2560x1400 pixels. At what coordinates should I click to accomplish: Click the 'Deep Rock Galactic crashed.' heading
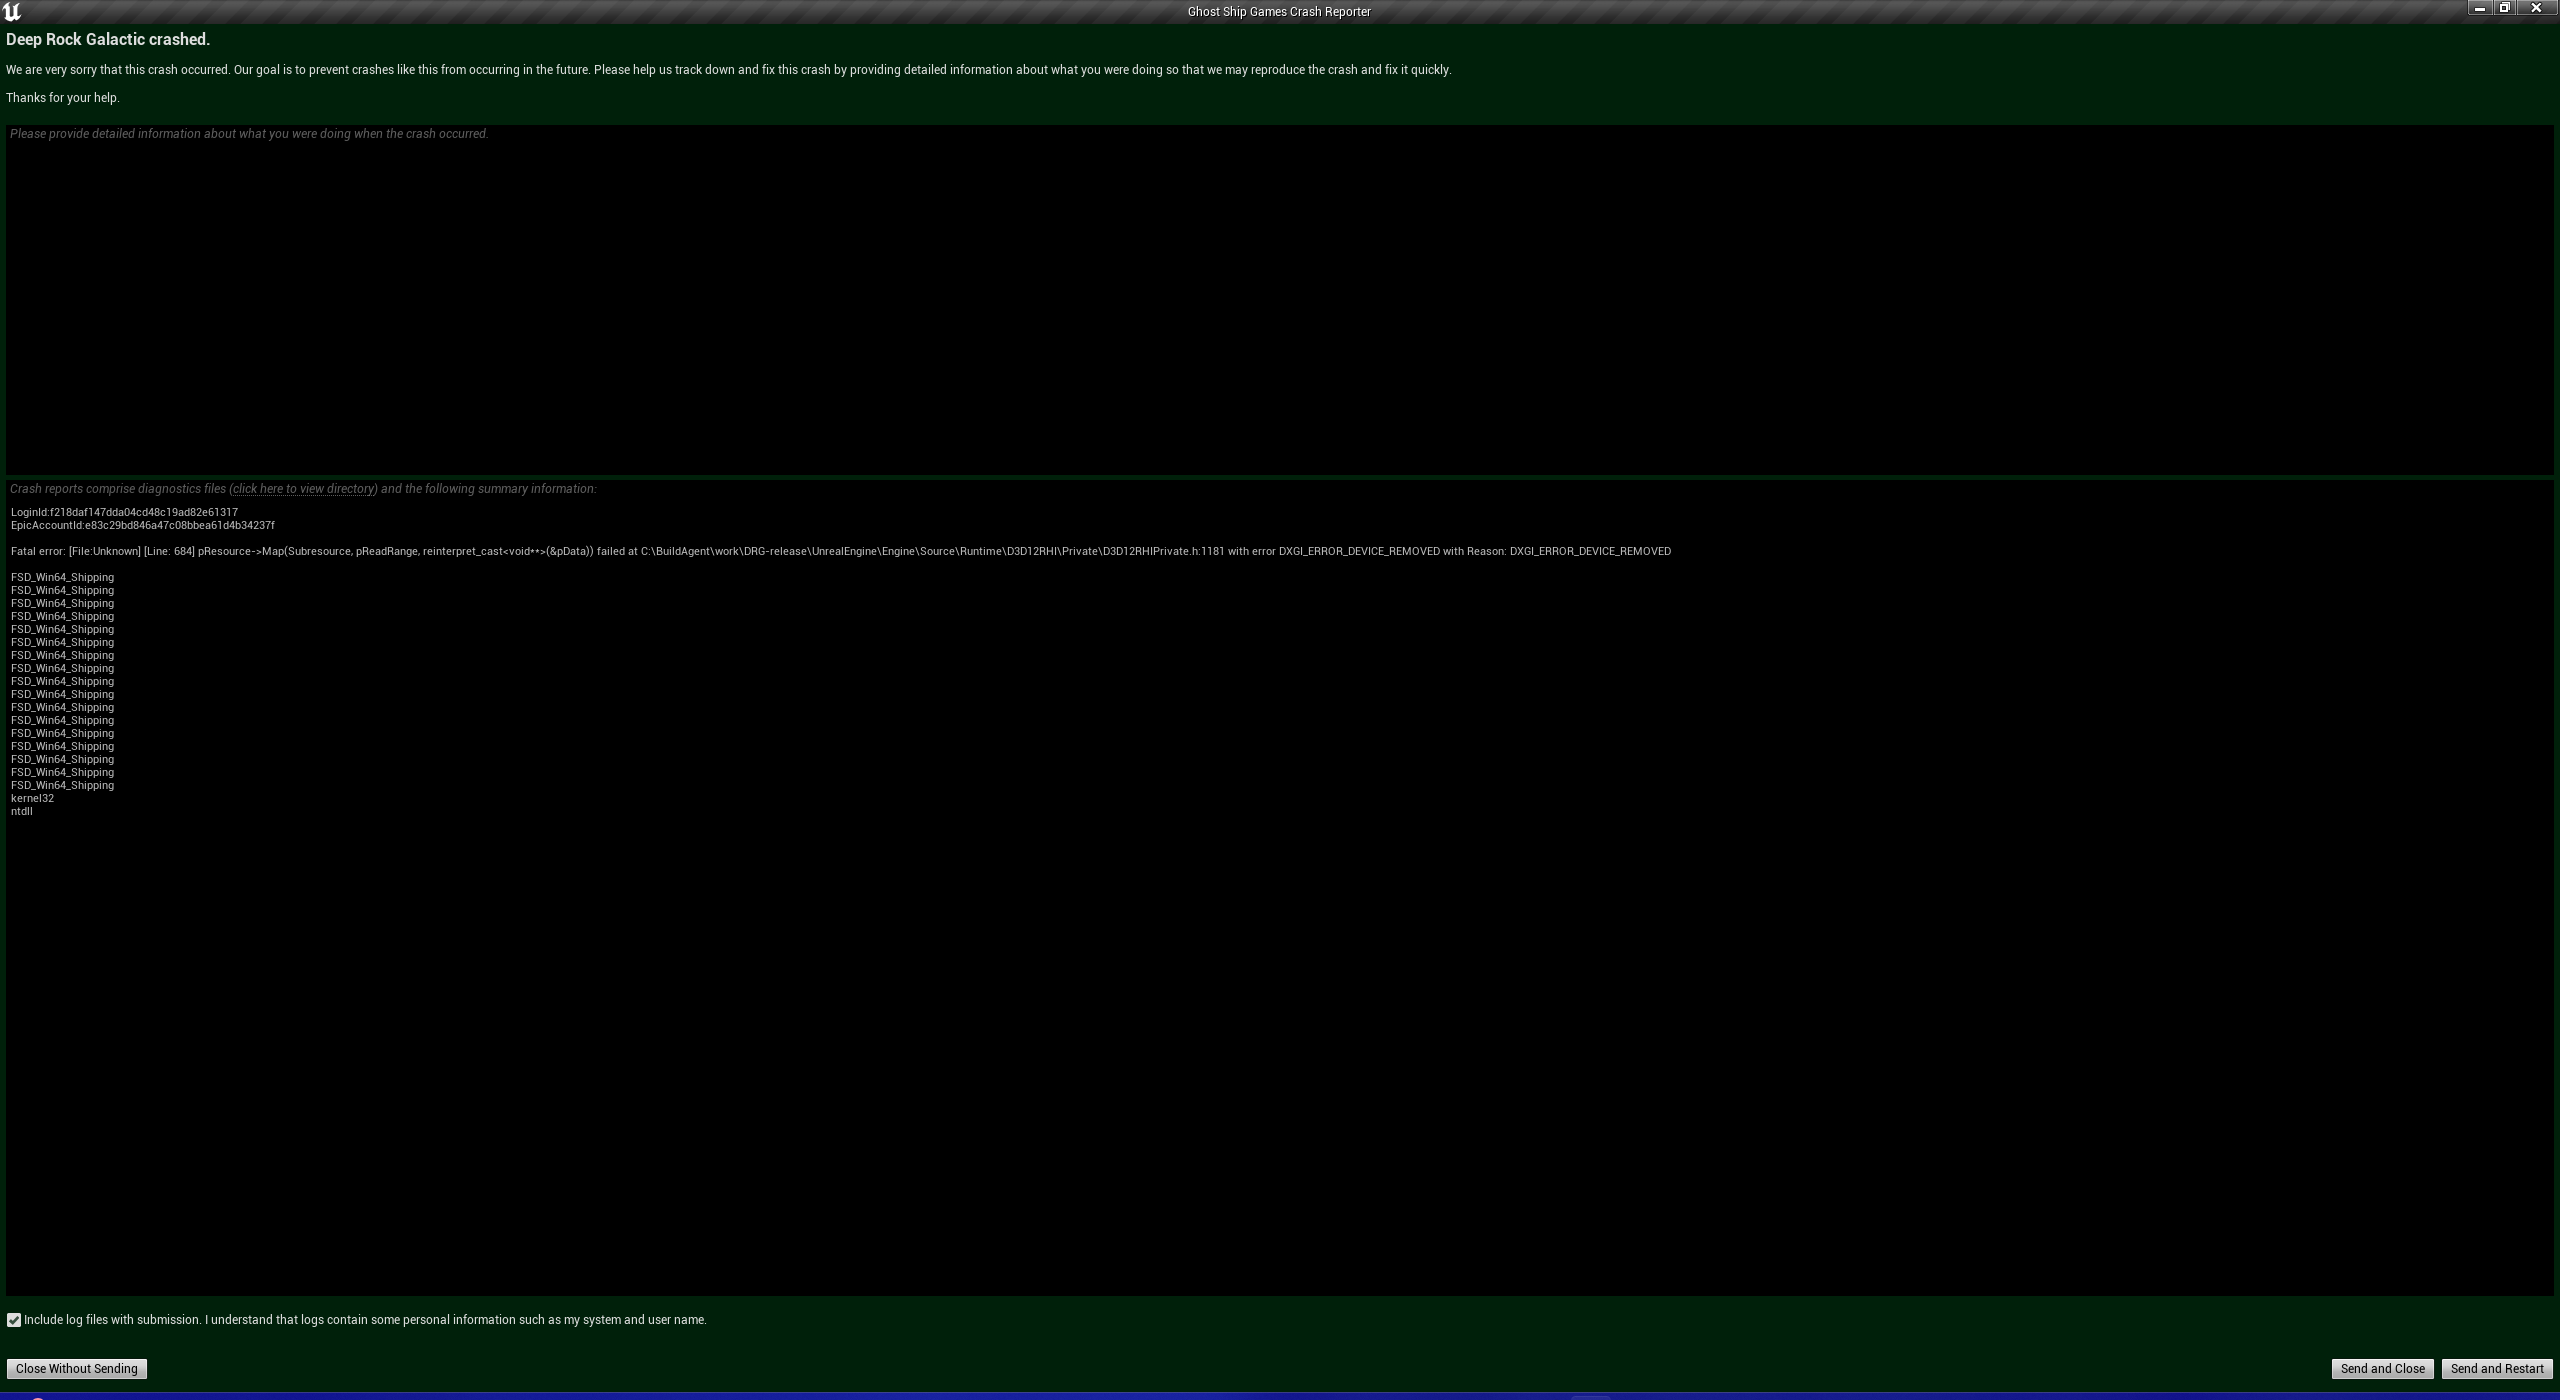tap(108, 40)
